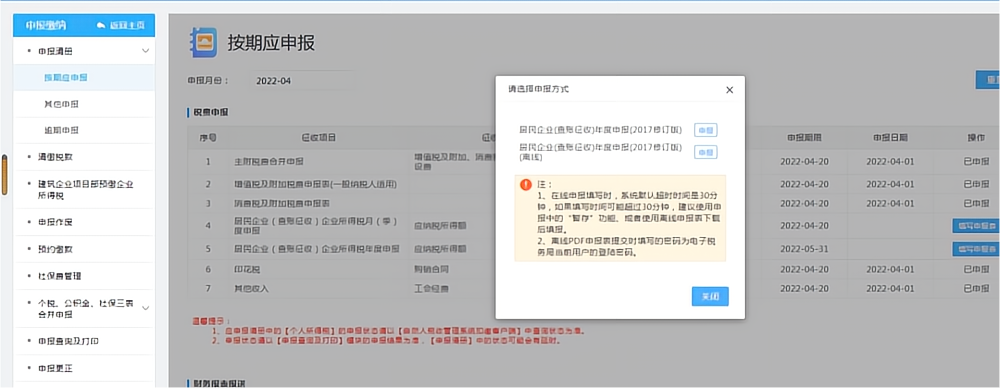Close the 请选择申报方式 dialog with X

pos(730,90)
